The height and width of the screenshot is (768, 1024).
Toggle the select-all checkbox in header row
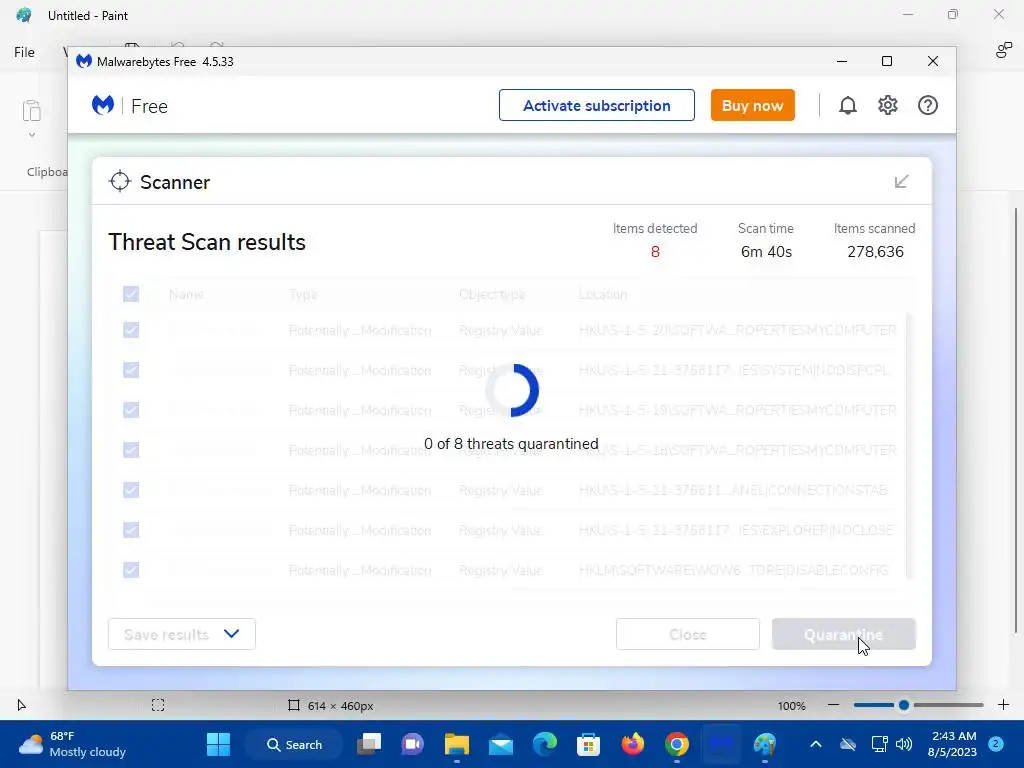131,294
